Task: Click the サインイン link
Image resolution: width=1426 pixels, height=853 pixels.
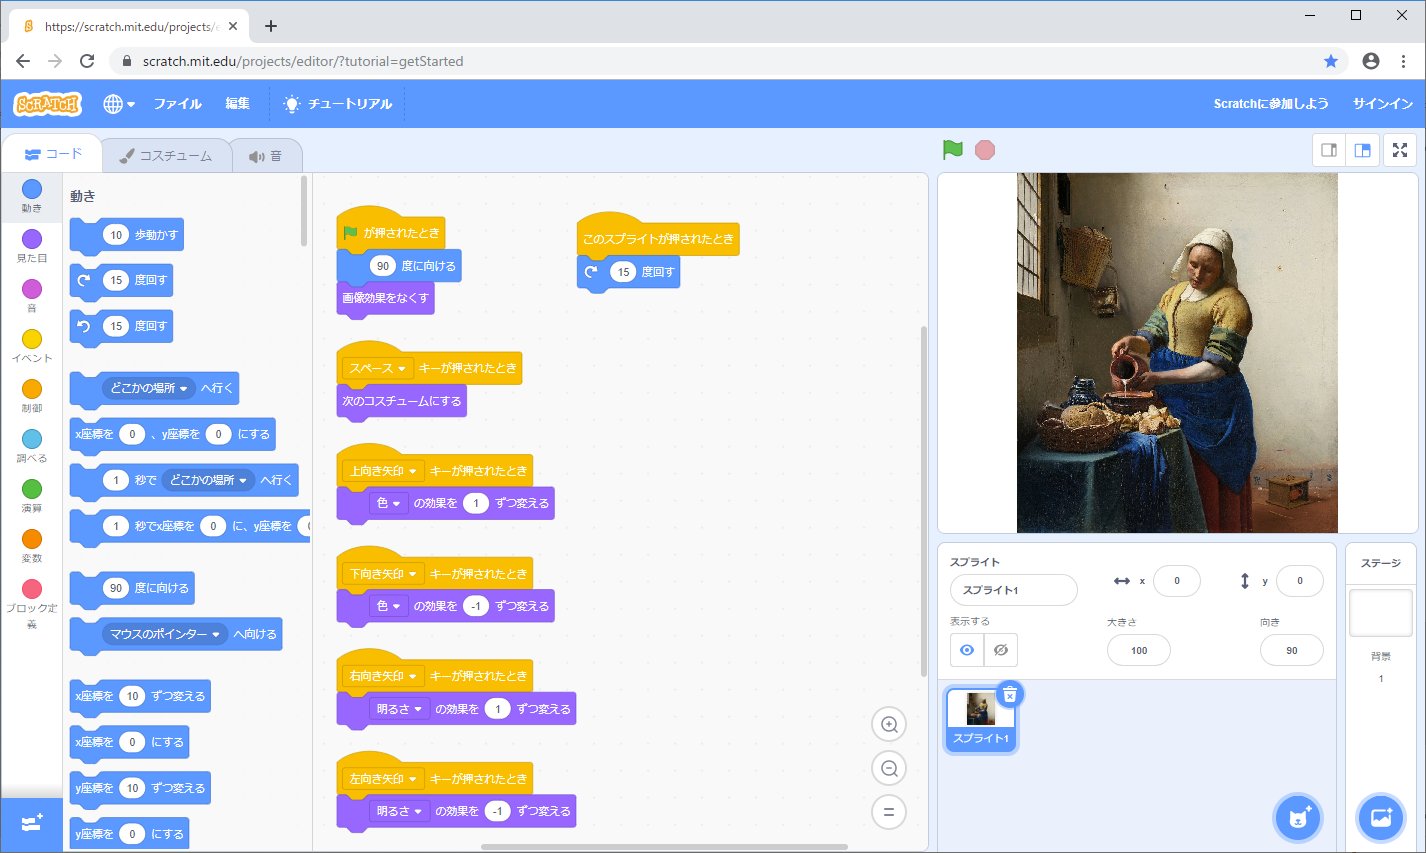Action: (1382, 104)
